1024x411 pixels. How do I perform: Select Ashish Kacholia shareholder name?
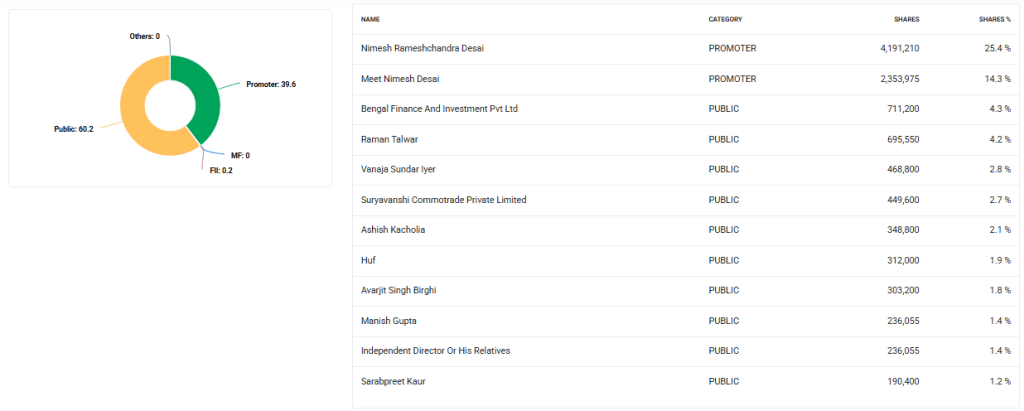pos(393,230)
